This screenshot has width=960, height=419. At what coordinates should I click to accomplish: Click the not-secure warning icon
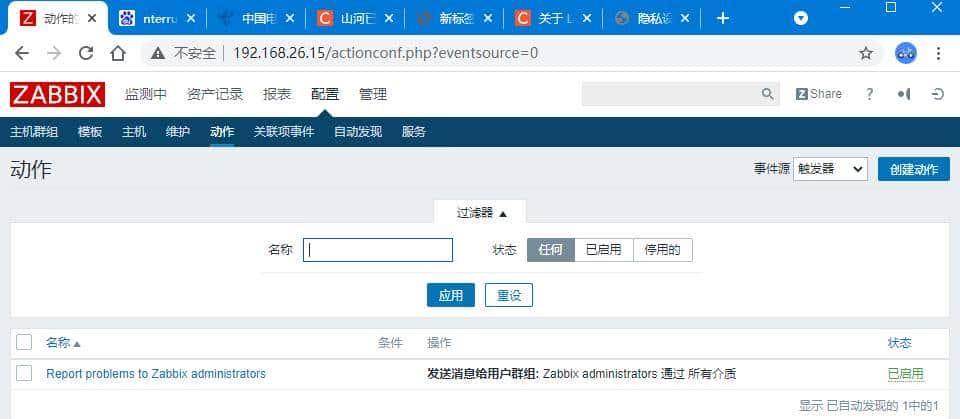(x=158, y=53)
